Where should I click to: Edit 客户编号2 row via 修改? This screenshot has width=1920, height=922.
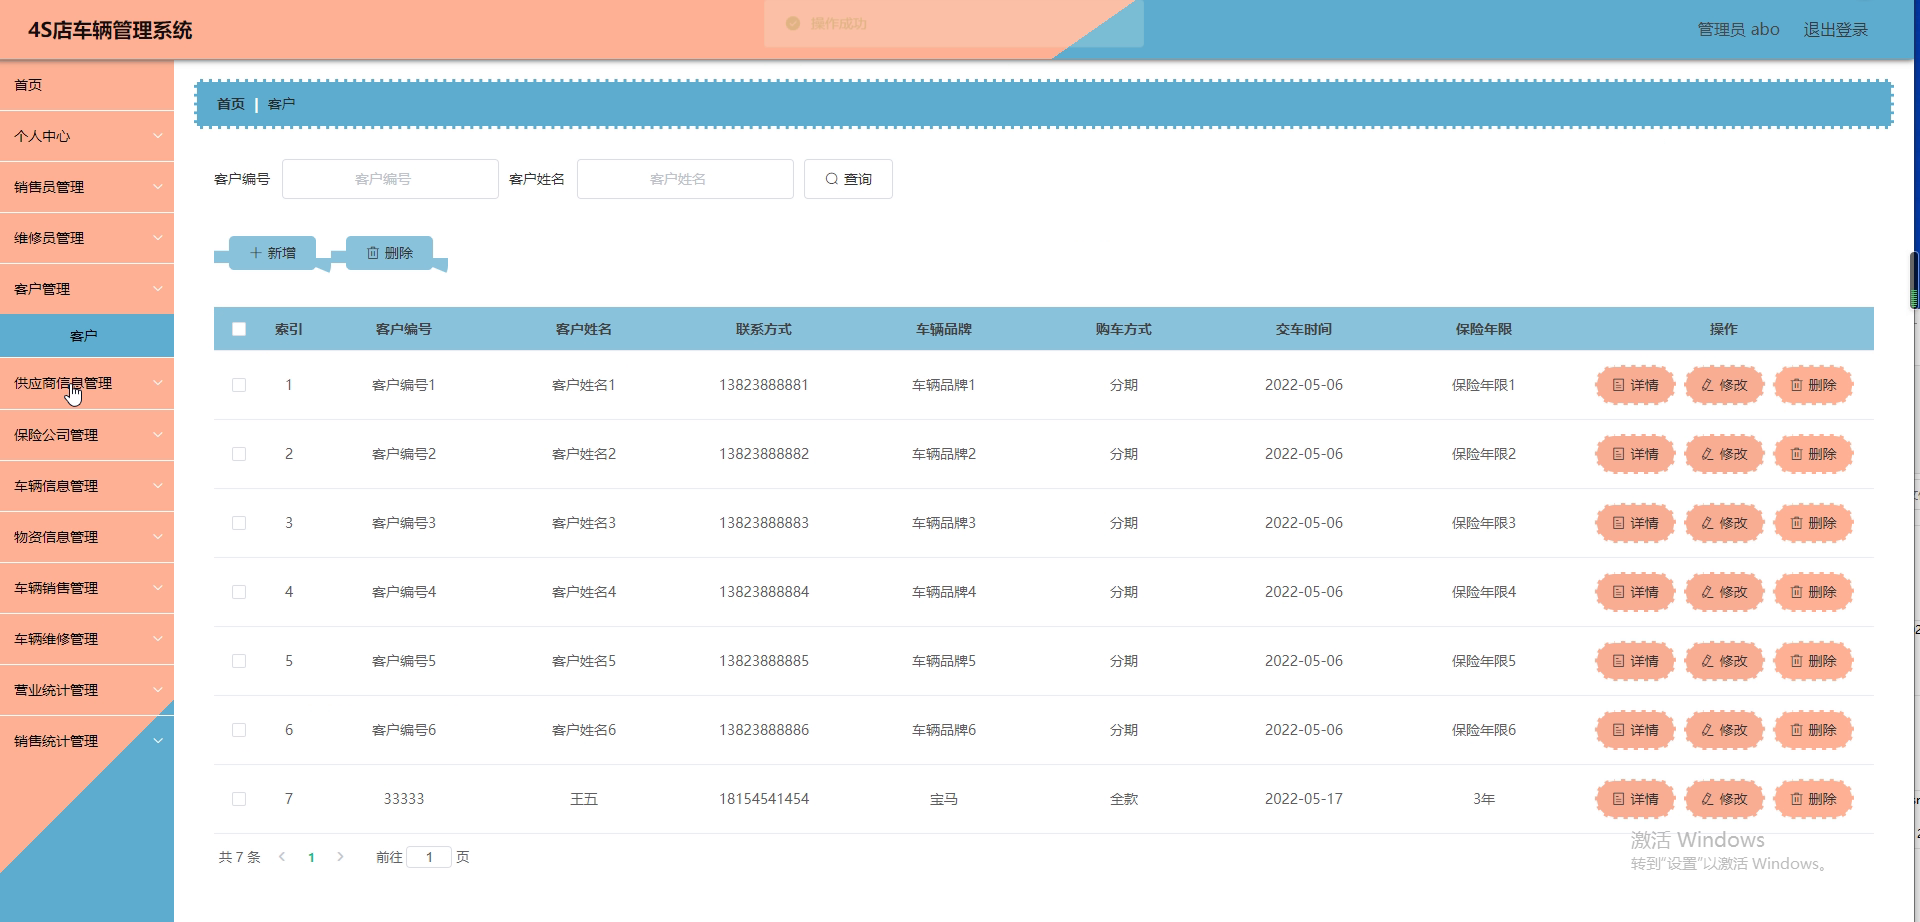point(1724,454)
